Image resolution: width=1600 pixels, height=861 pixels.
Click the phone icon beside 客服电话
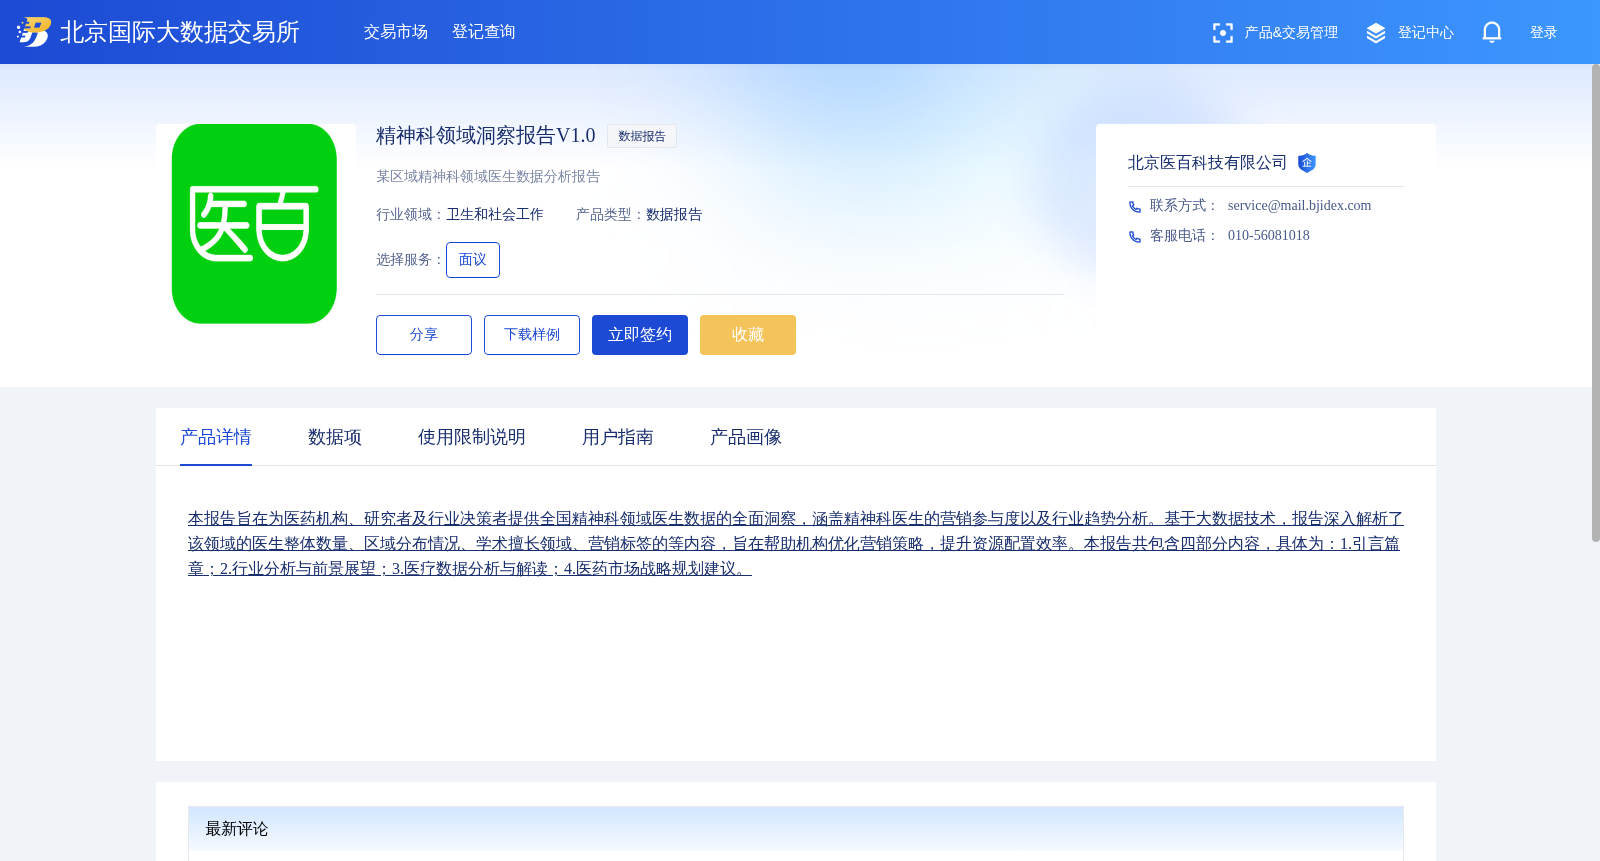pyautogui.click(x=1135, y=237)
